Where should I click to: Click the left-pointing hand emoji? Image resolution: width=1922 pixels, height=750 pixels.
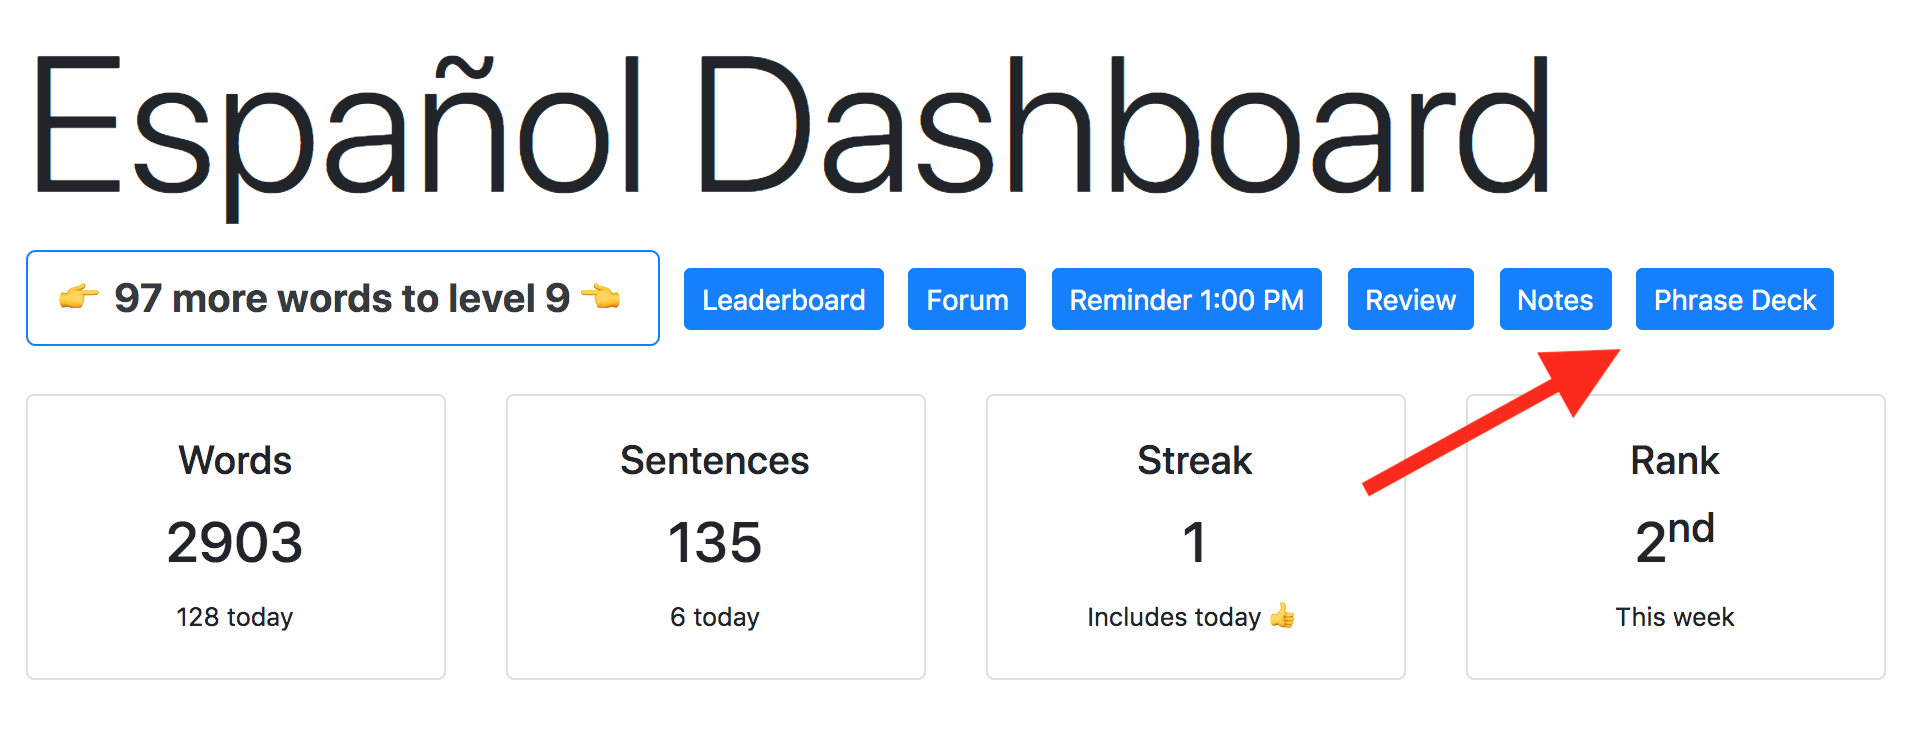point(601,297)
